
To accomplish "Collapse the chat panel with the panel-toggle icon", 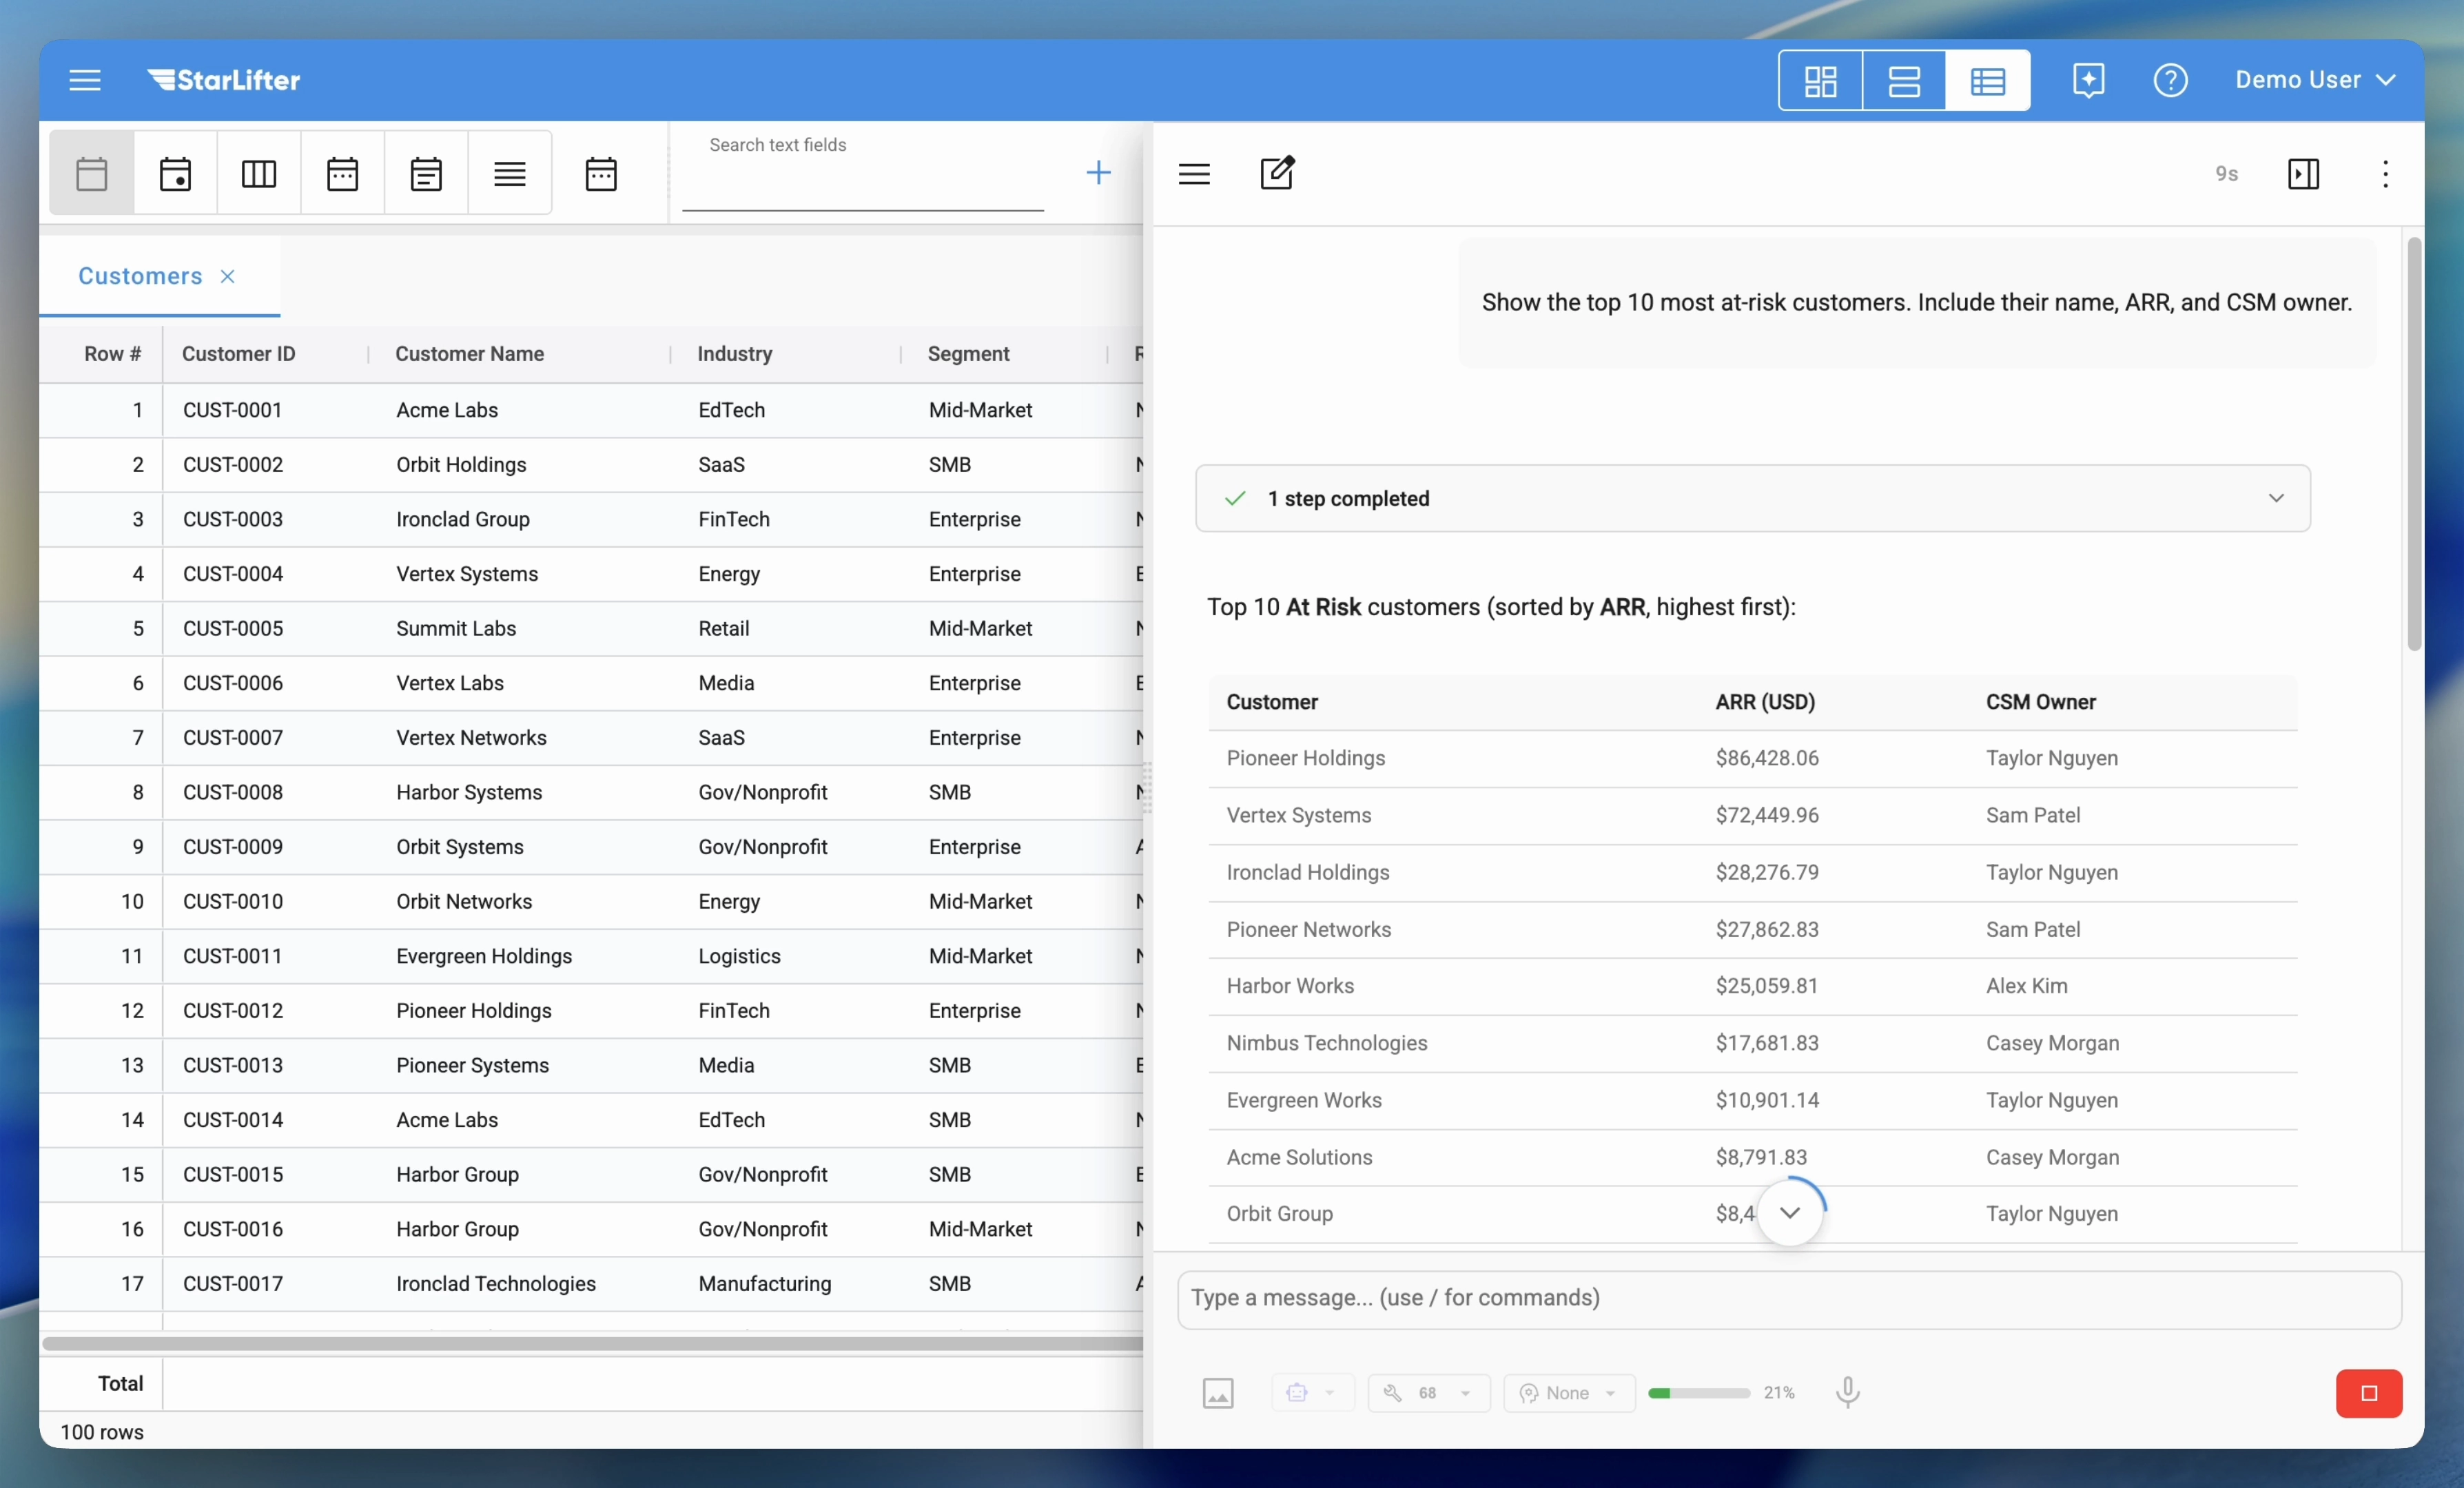I will (x=2303, y=173).
